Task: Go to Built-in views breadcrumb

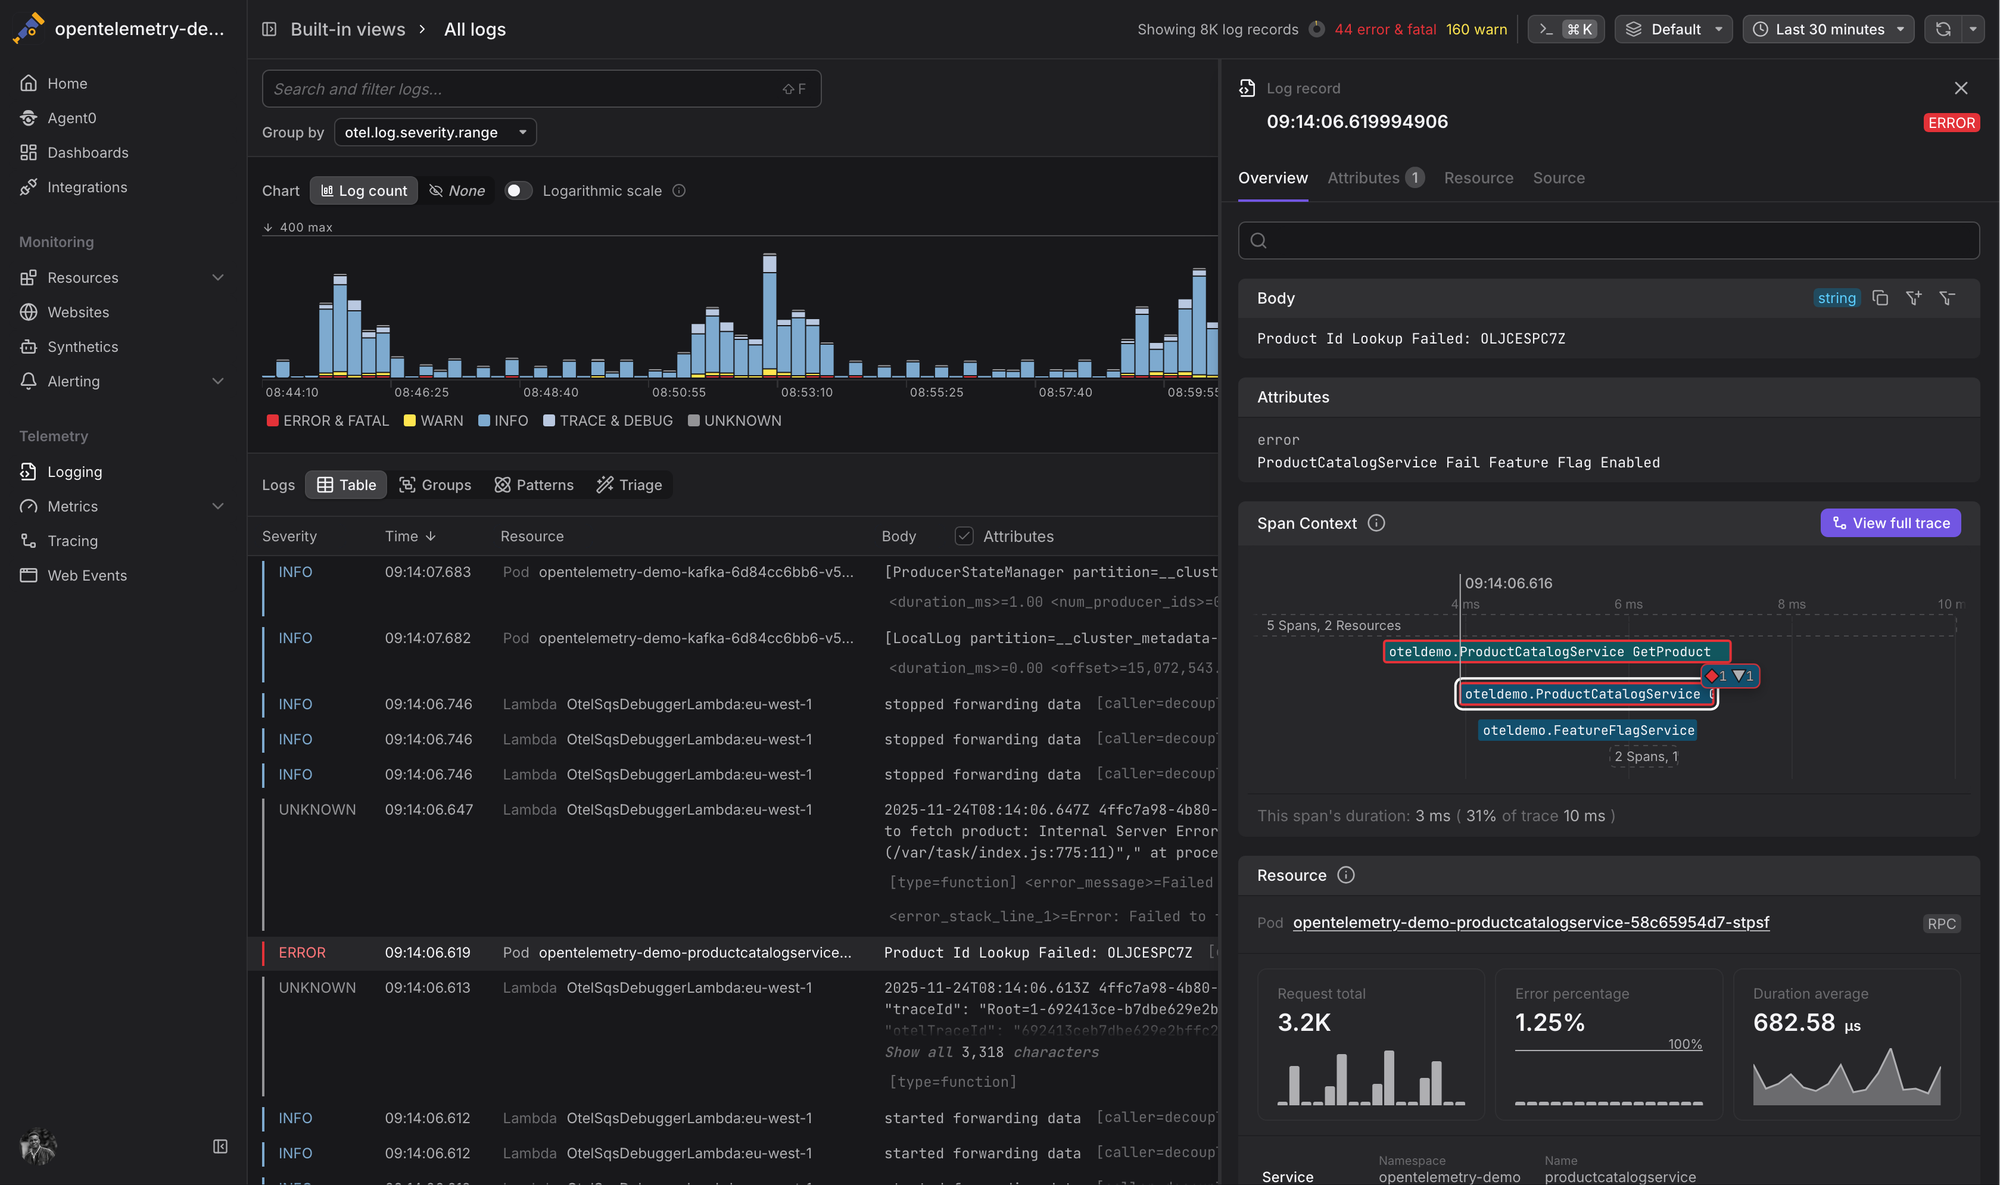Action: (347, 29)
